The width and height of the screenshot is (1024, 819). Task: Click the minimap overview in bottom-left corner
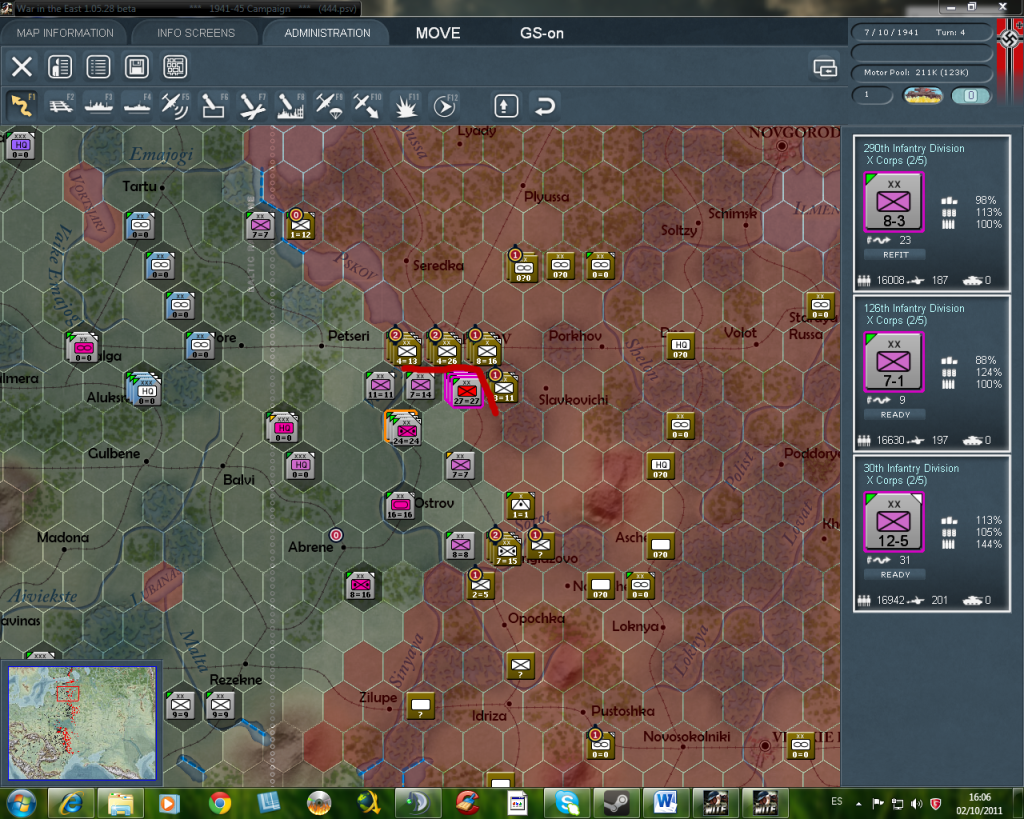[82, 722]
